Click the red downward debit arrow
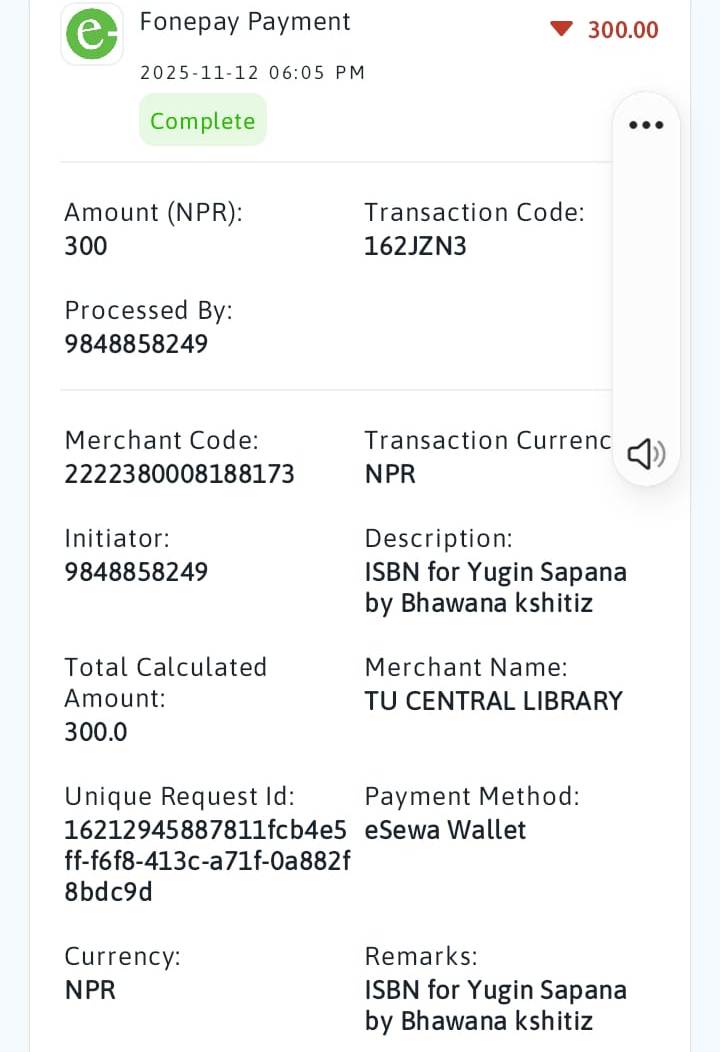Screen dimensions: 720x1052 pyautogui.click(x=561, y=29)
